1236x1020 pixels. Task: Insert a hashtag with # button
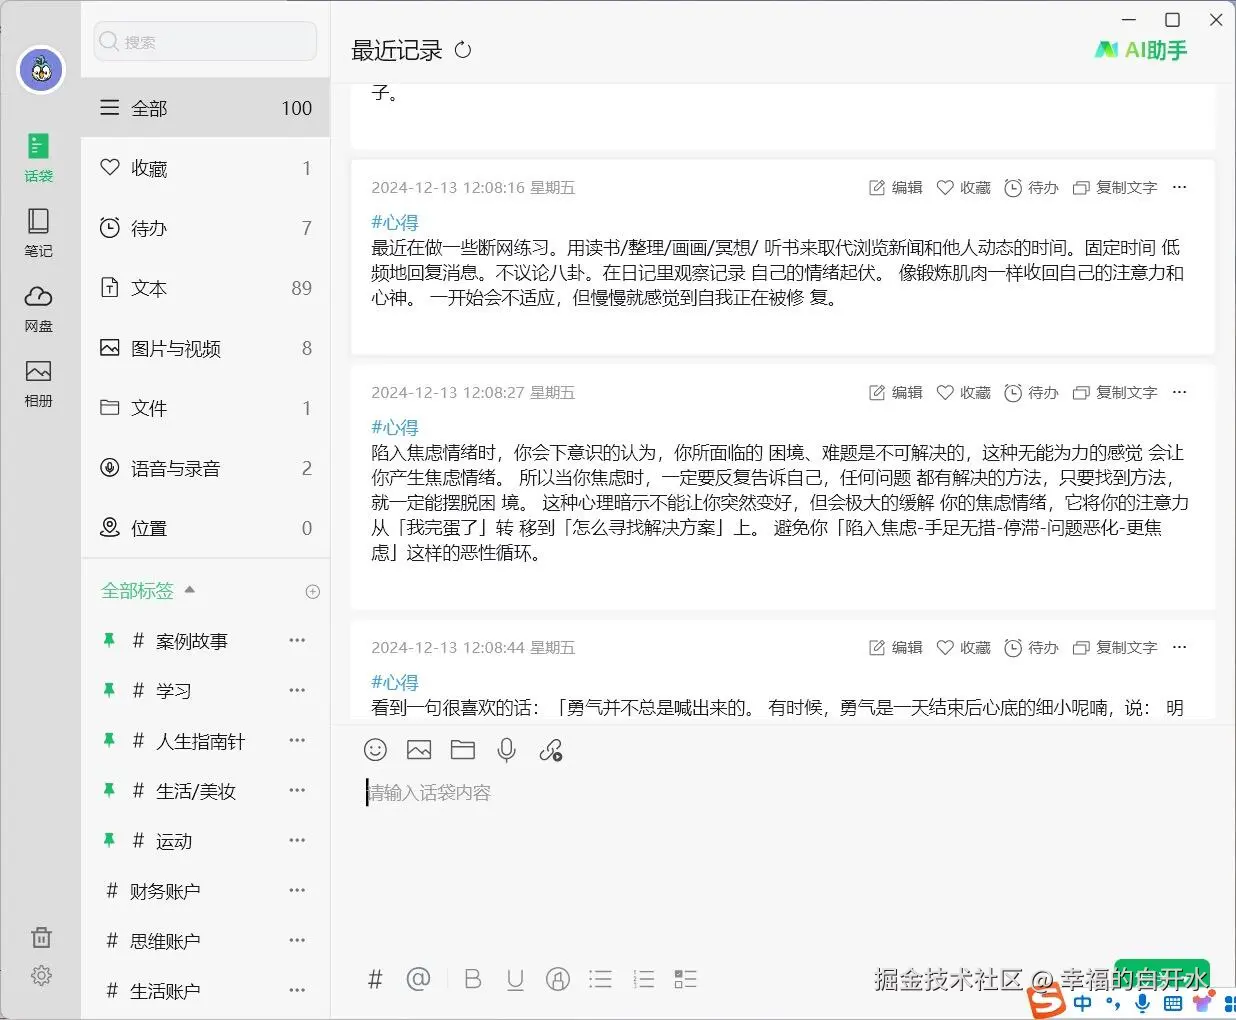[376, 979]
